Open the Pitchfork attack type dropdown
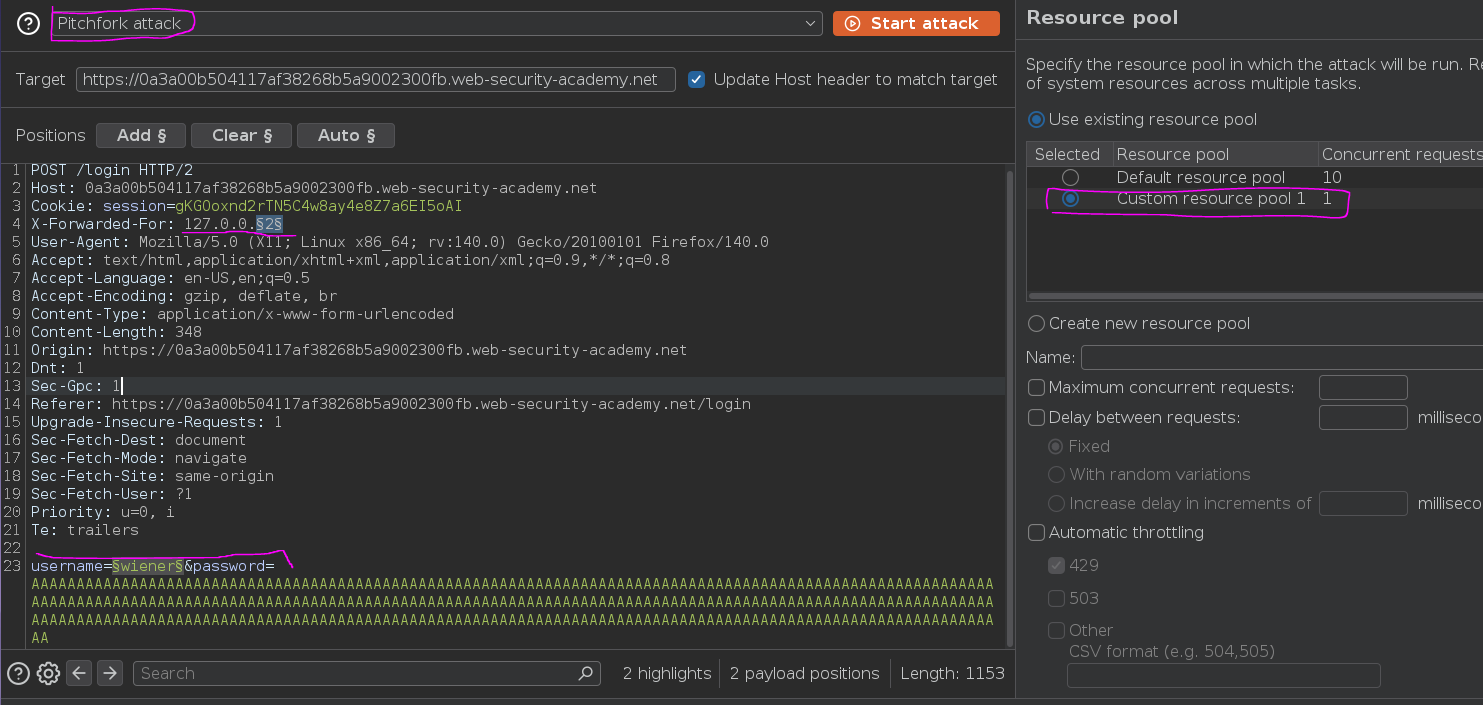This screenshot has width=1483, height=705. pyautogui.click(x=437, y=23)
